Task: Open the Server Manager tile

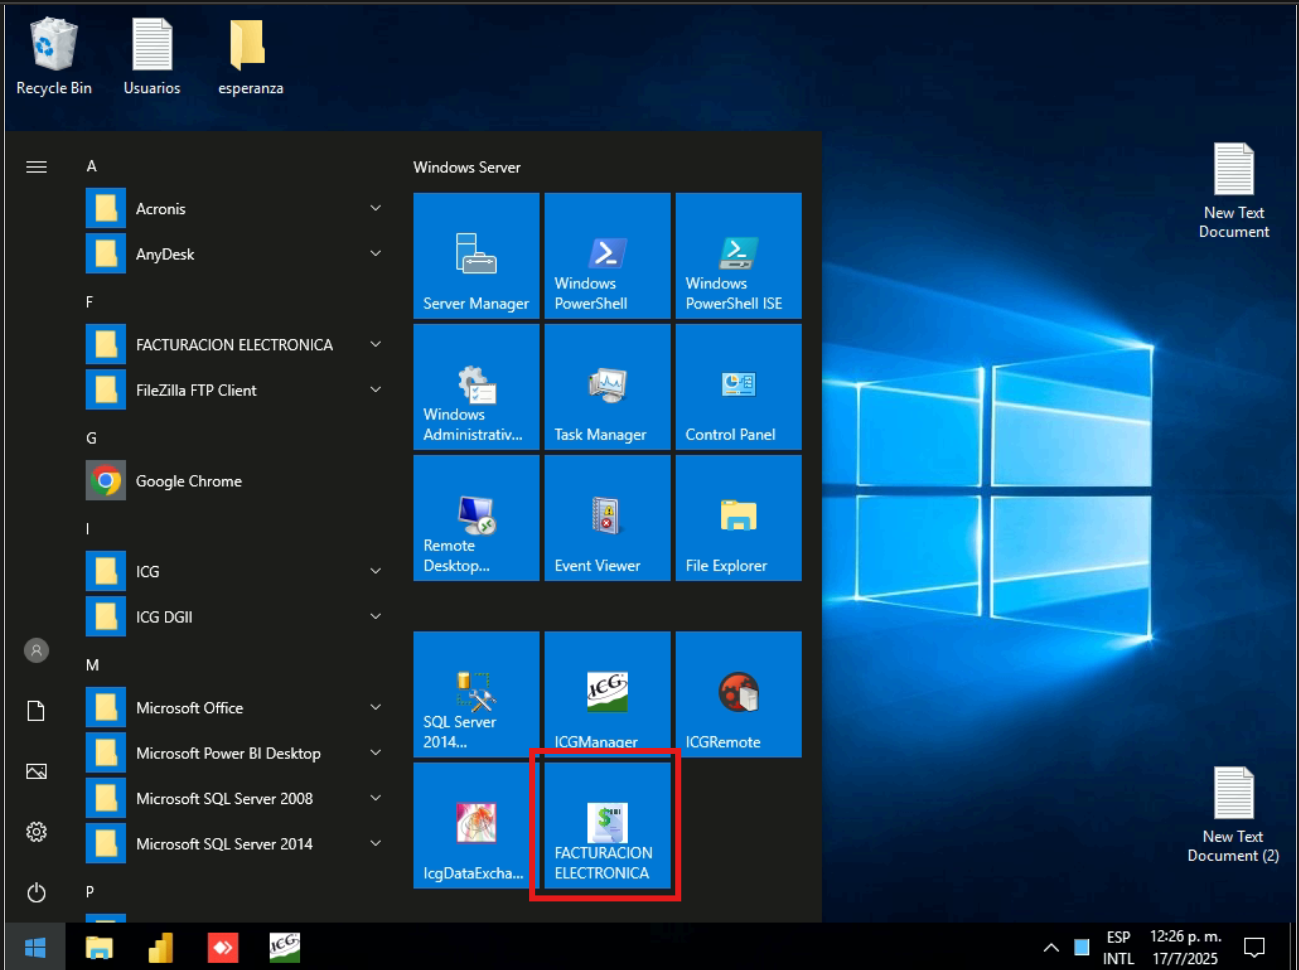Action: click(x=476, y=256)
